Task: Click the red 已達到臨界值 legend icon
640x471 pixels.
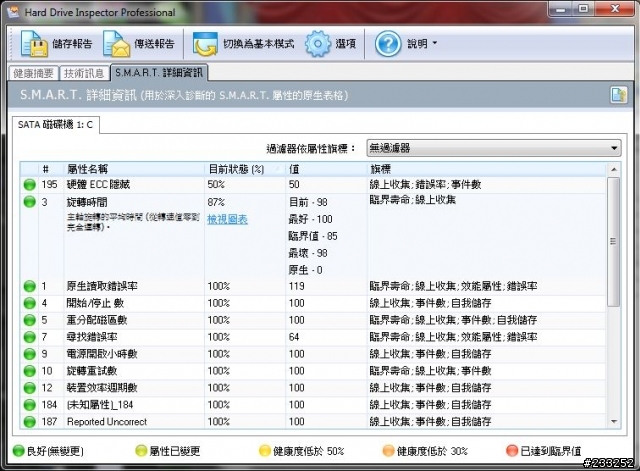Action: [x=512, y=451]
